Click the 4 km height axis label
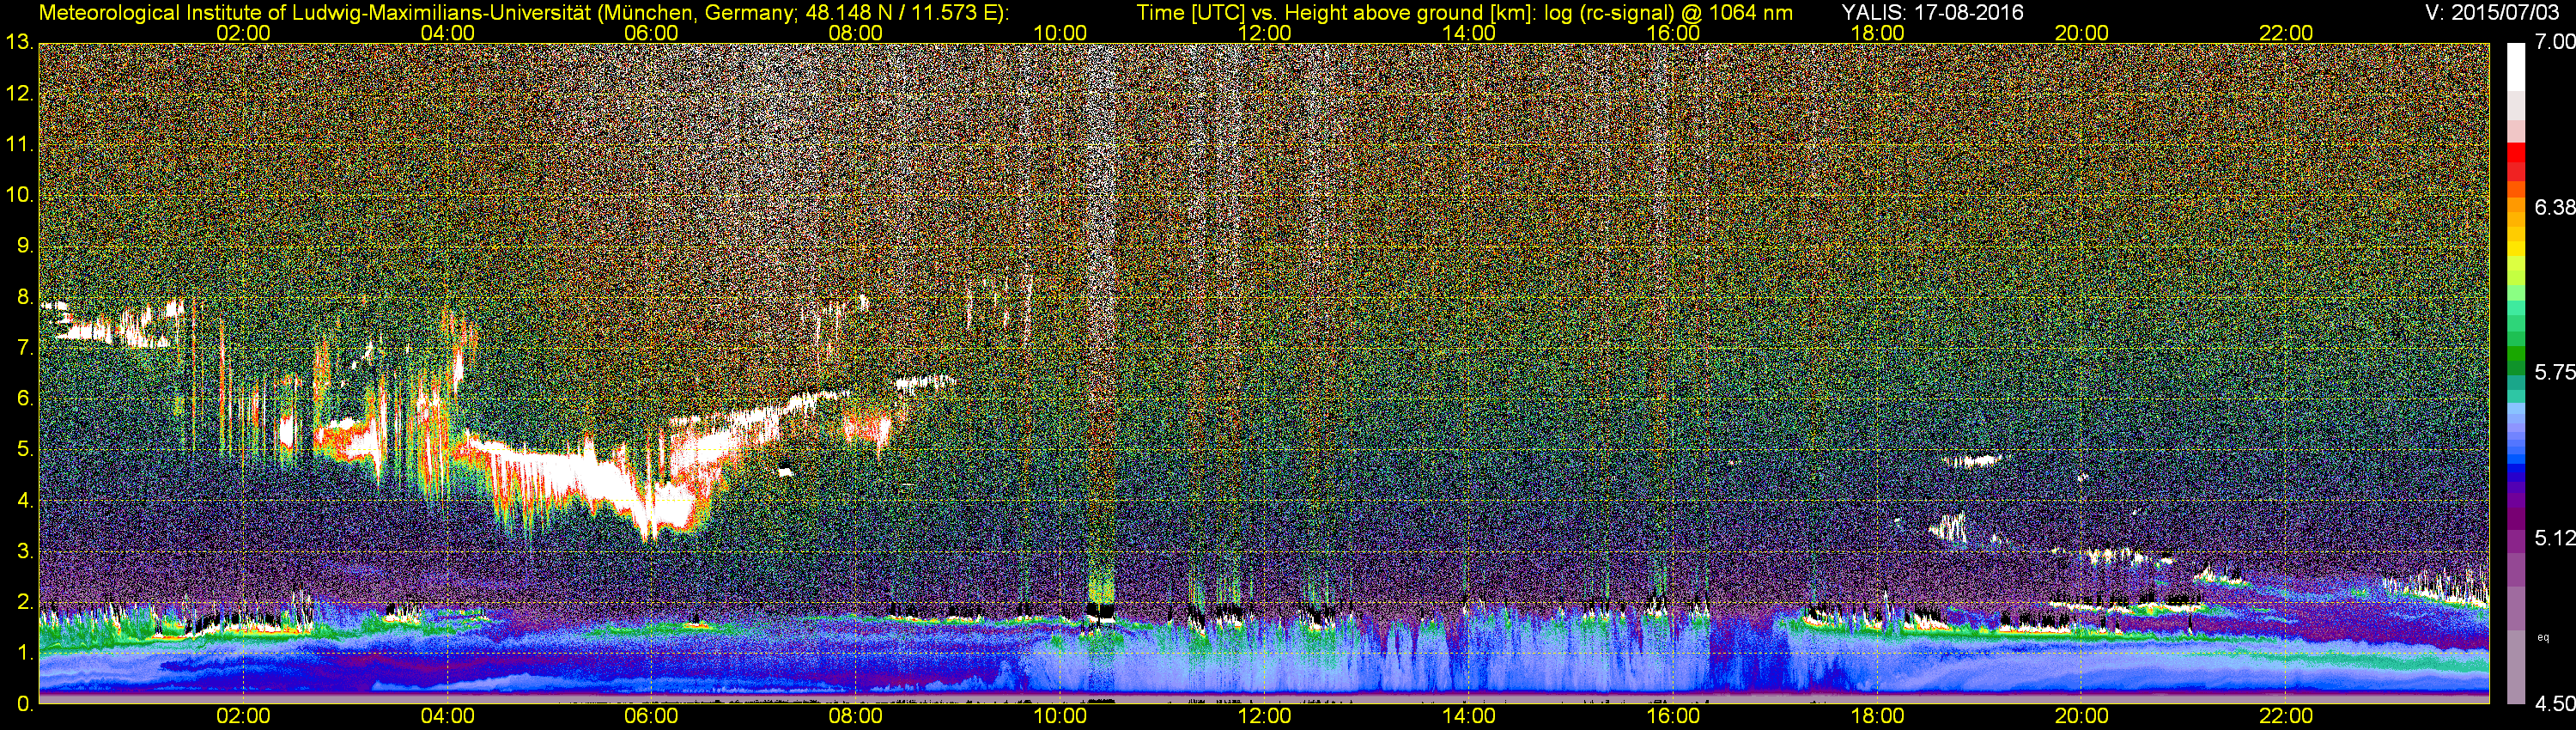 pos(24,500)
